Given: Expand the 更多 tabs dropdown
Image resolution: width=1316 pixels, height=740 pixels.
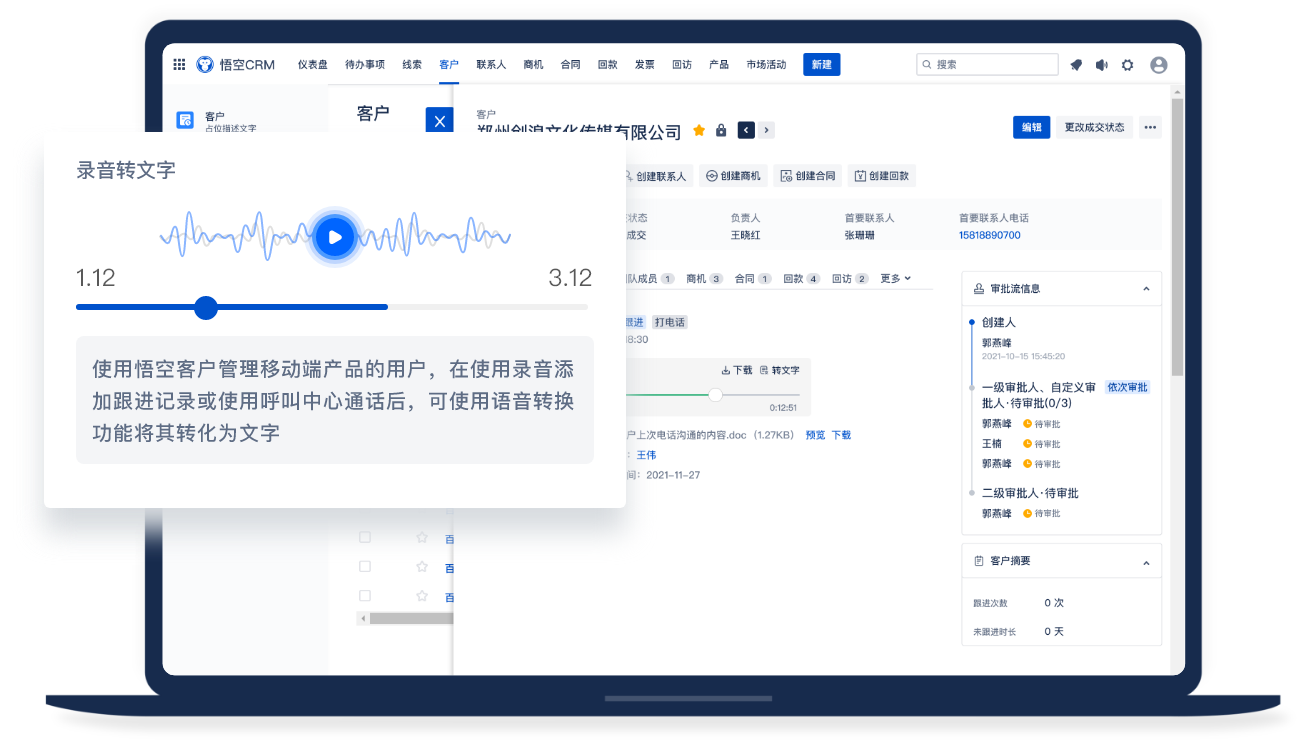Looking at the screenshot, I should pos(895,278).
